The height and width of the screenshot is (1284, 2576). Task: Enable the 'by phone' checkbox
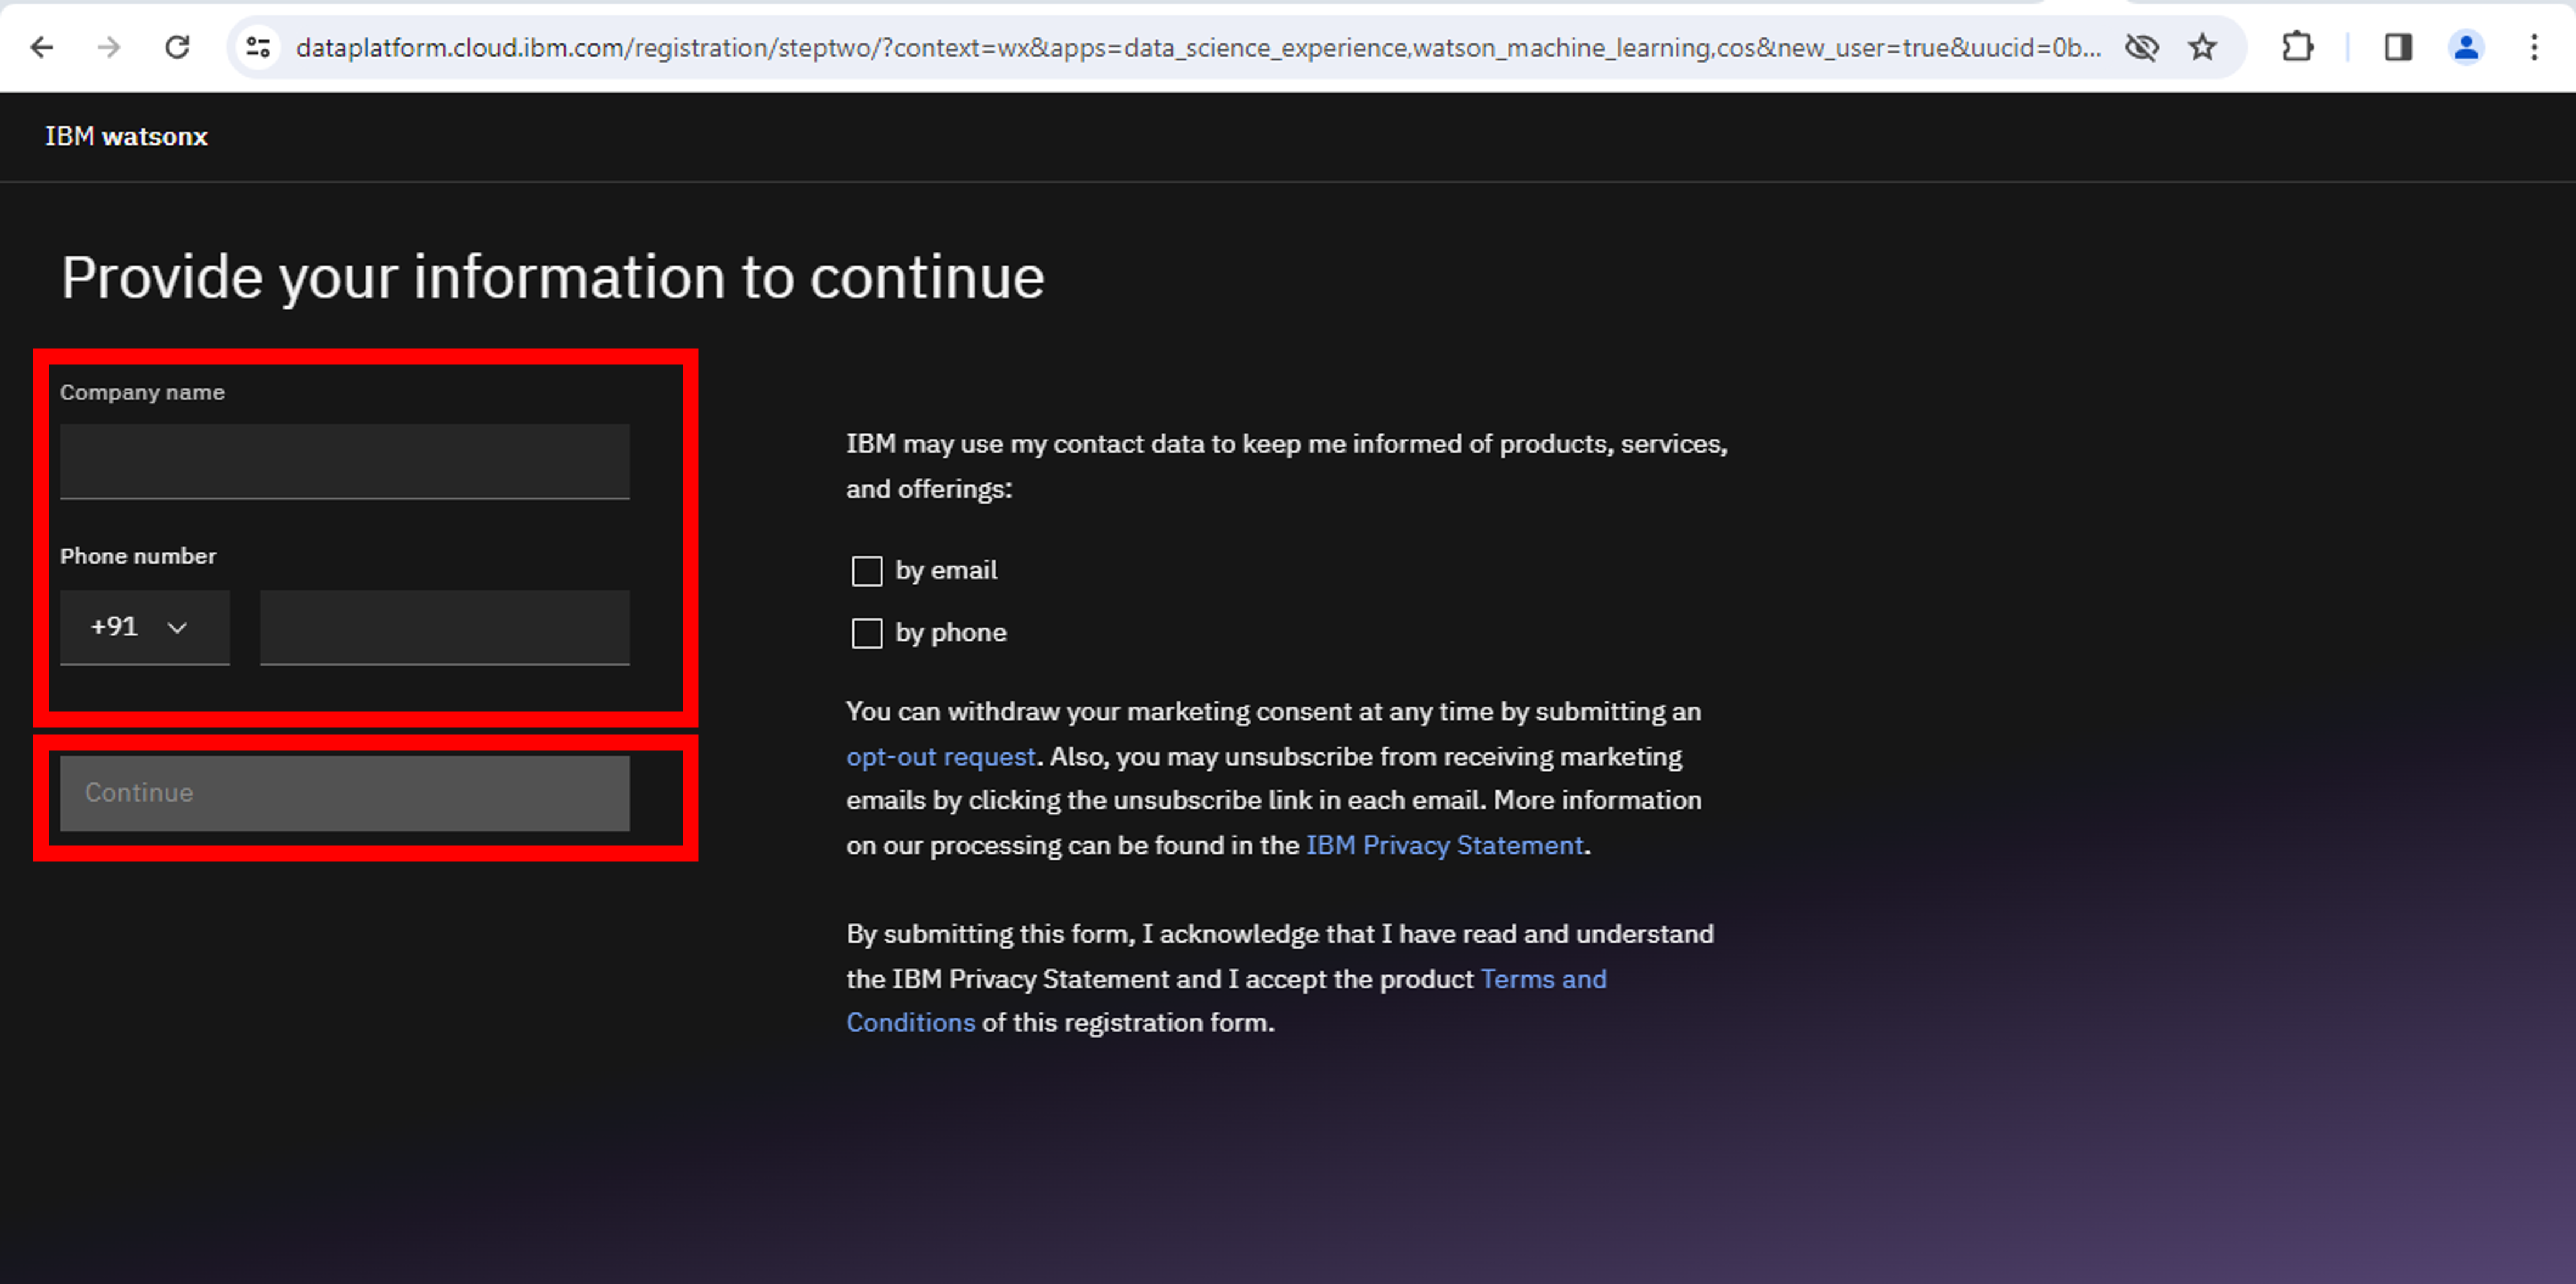(x=866, y=633)
